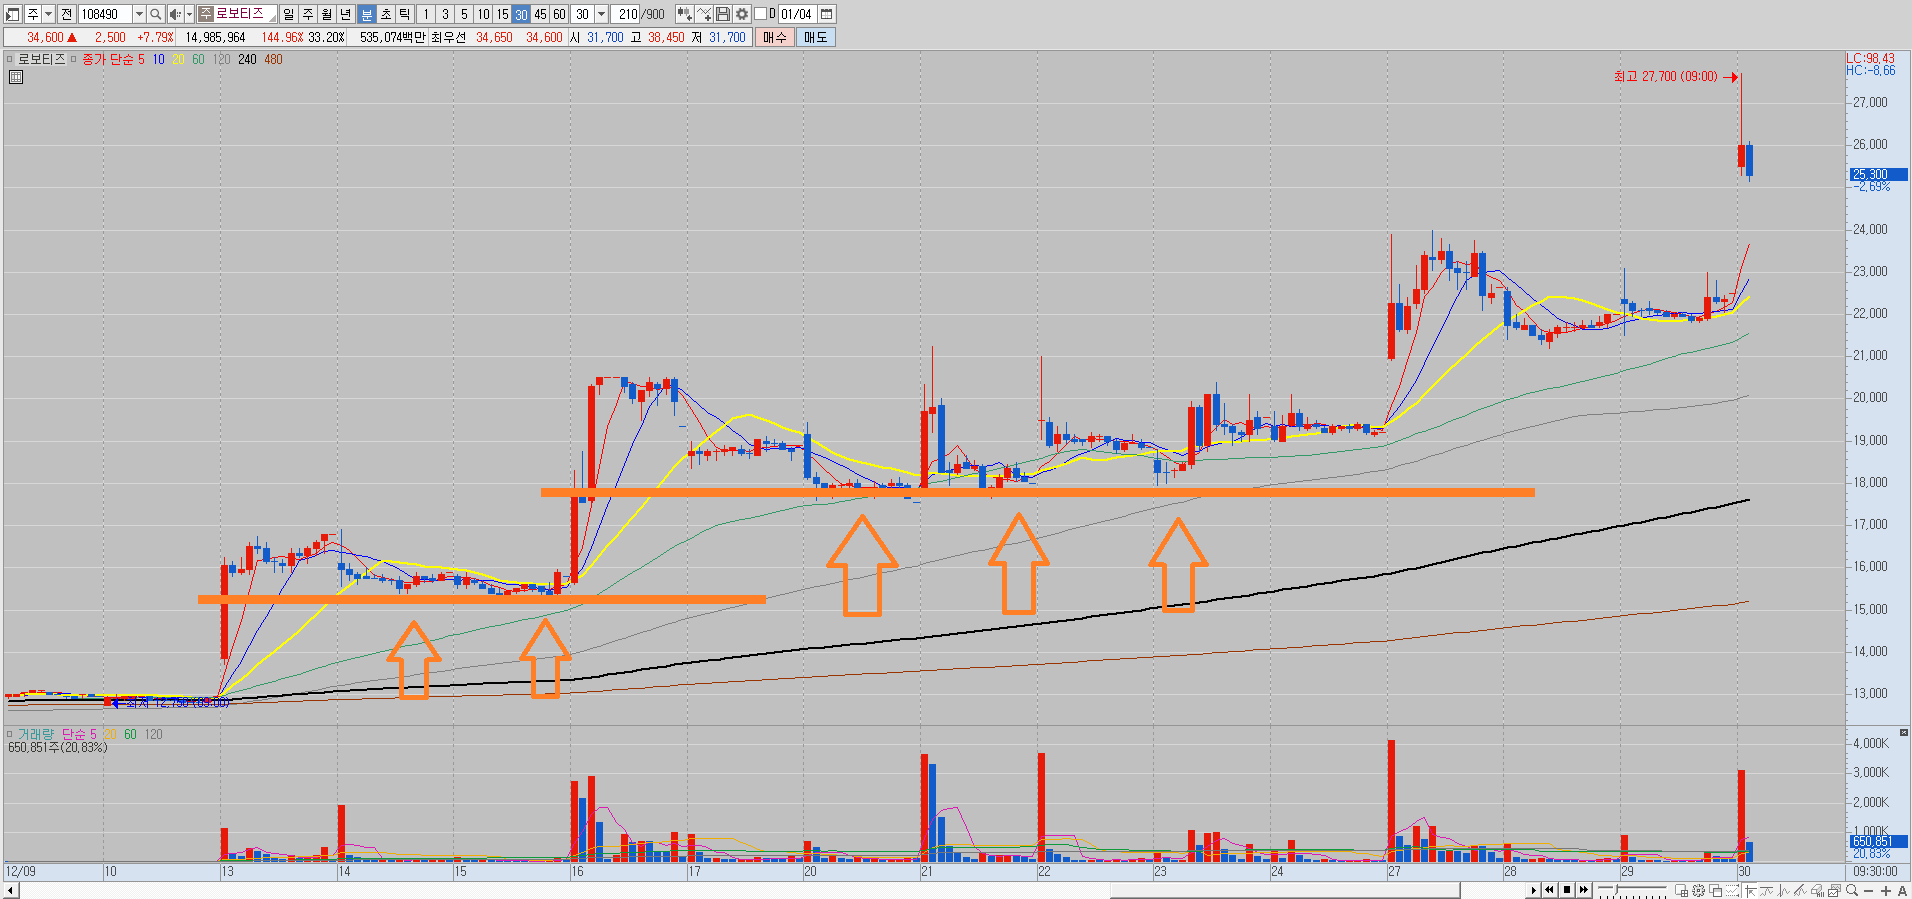Click the current price 34,600 text

coord(45,37)
